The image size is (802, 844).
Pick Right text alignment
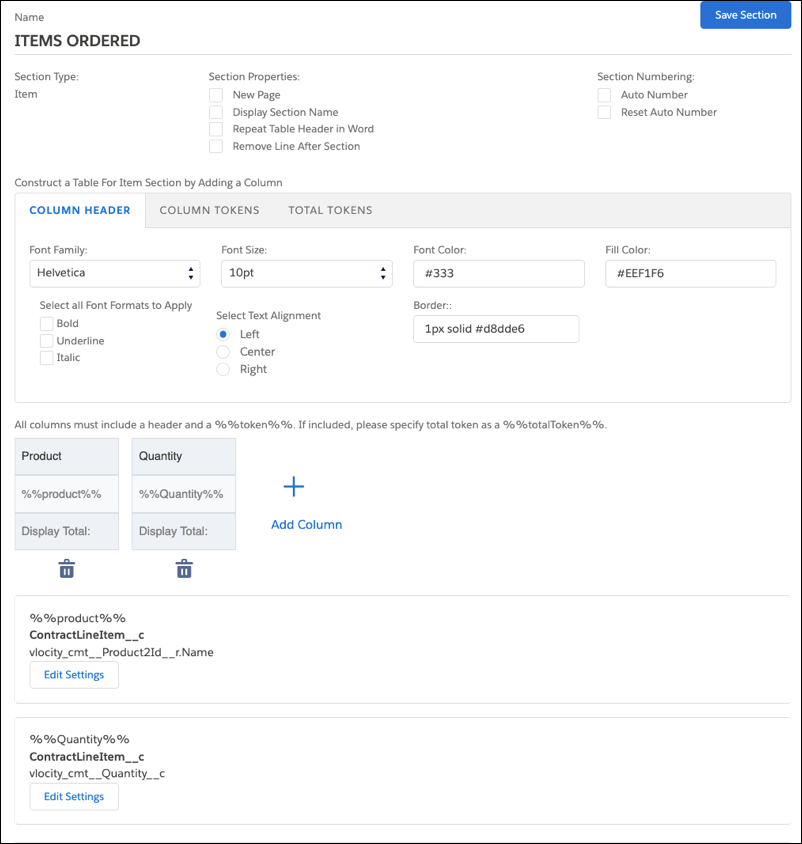[223, 369]
